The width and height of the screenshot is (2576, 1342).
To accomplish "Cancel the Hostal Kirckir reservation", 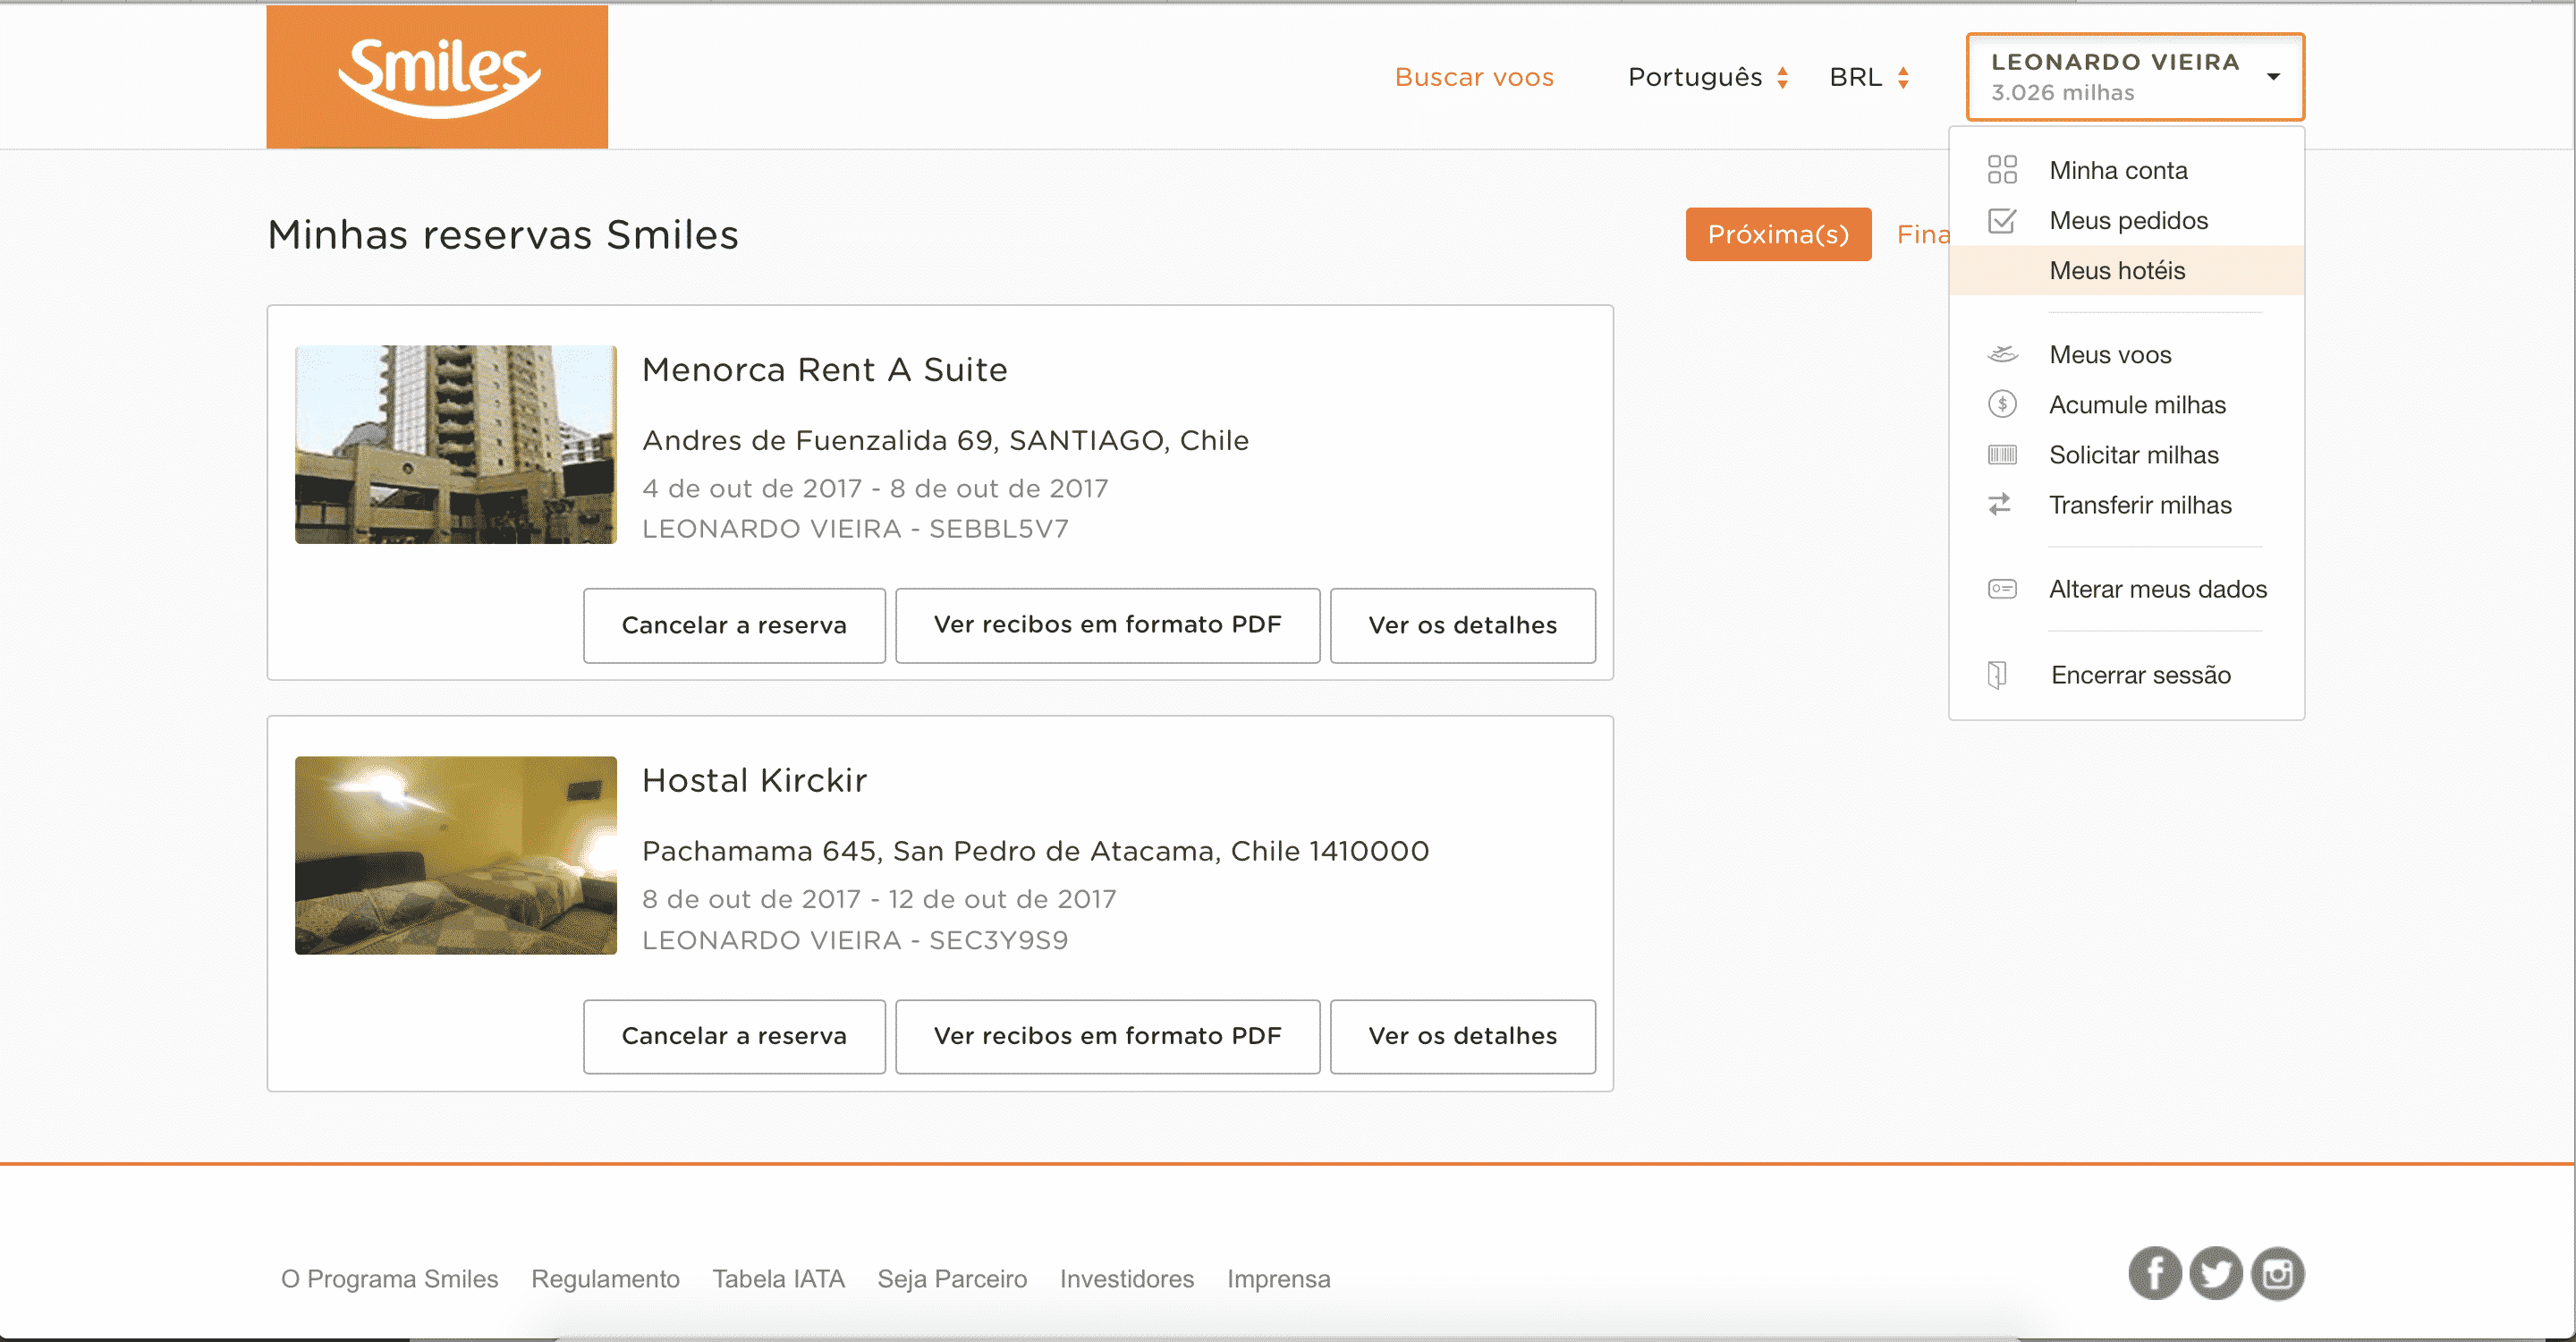I will coord(734,1036).
